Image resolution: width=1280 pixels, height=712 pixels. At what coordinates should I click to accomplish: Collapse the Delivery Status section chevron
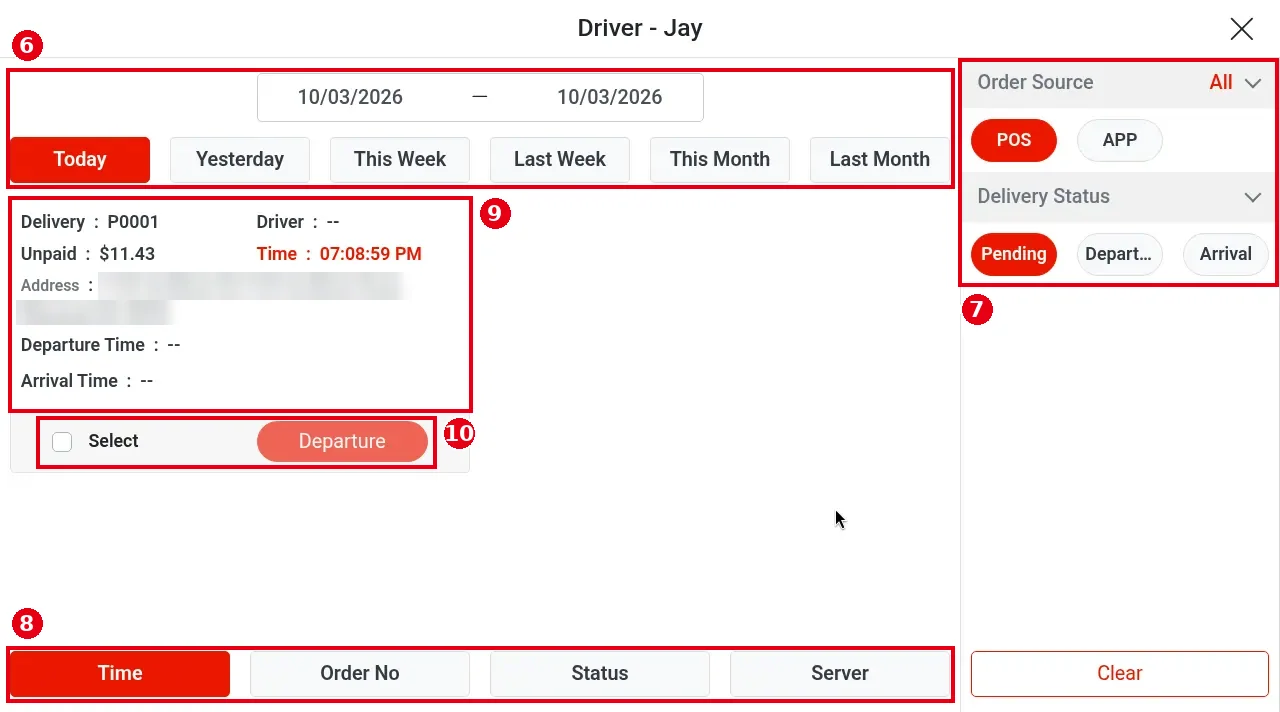click(x=1253, y=197)
